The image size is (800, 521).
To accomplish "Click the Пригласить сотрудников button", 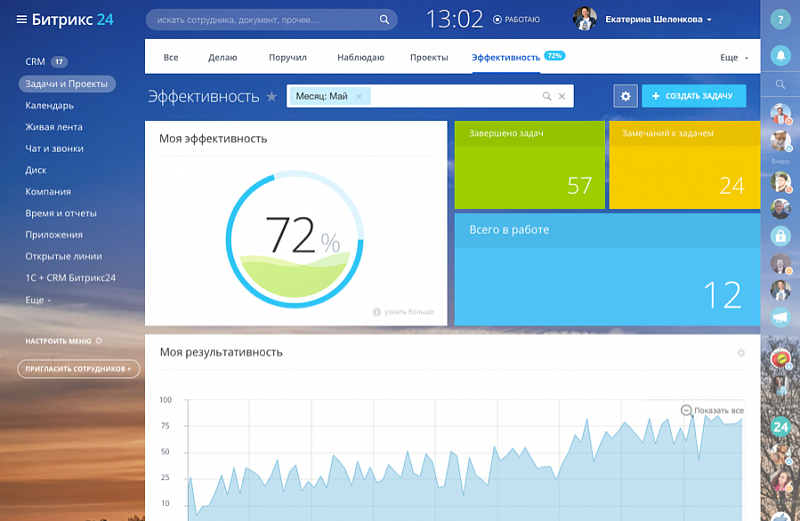I will pyautogui.click(x=76, y=368).
